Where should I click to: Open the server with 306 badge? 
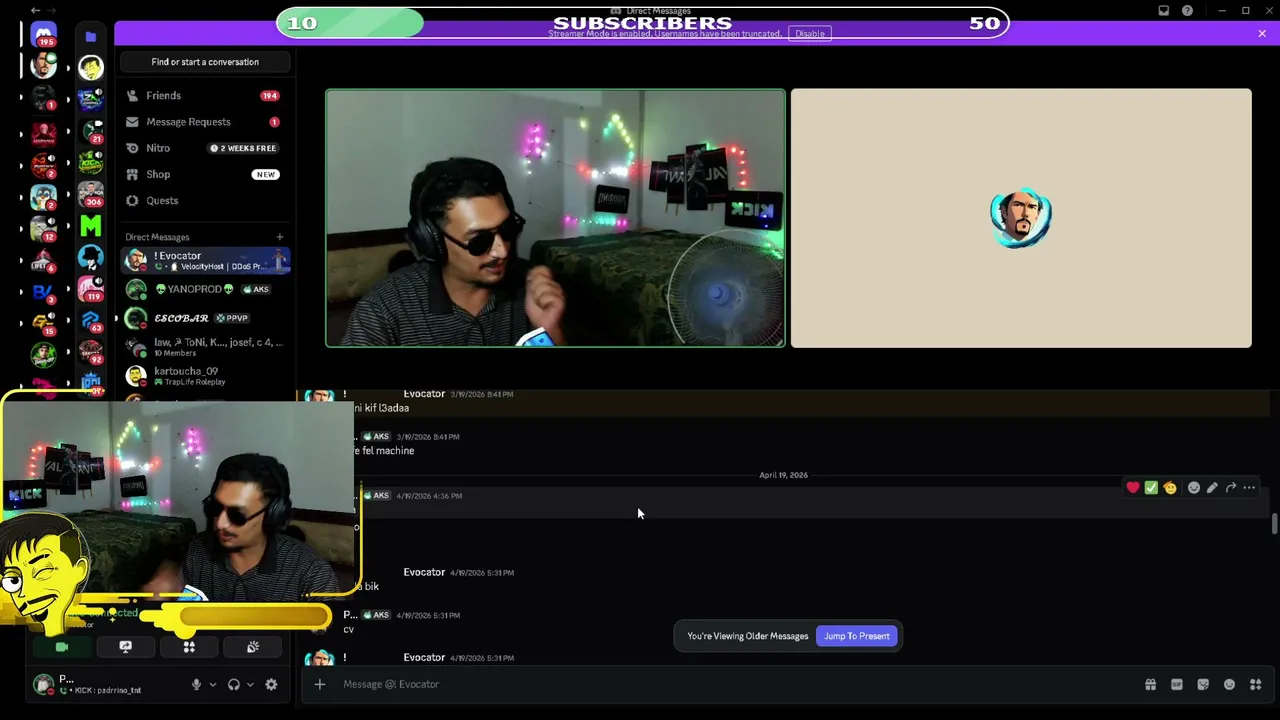coord(91,193)
